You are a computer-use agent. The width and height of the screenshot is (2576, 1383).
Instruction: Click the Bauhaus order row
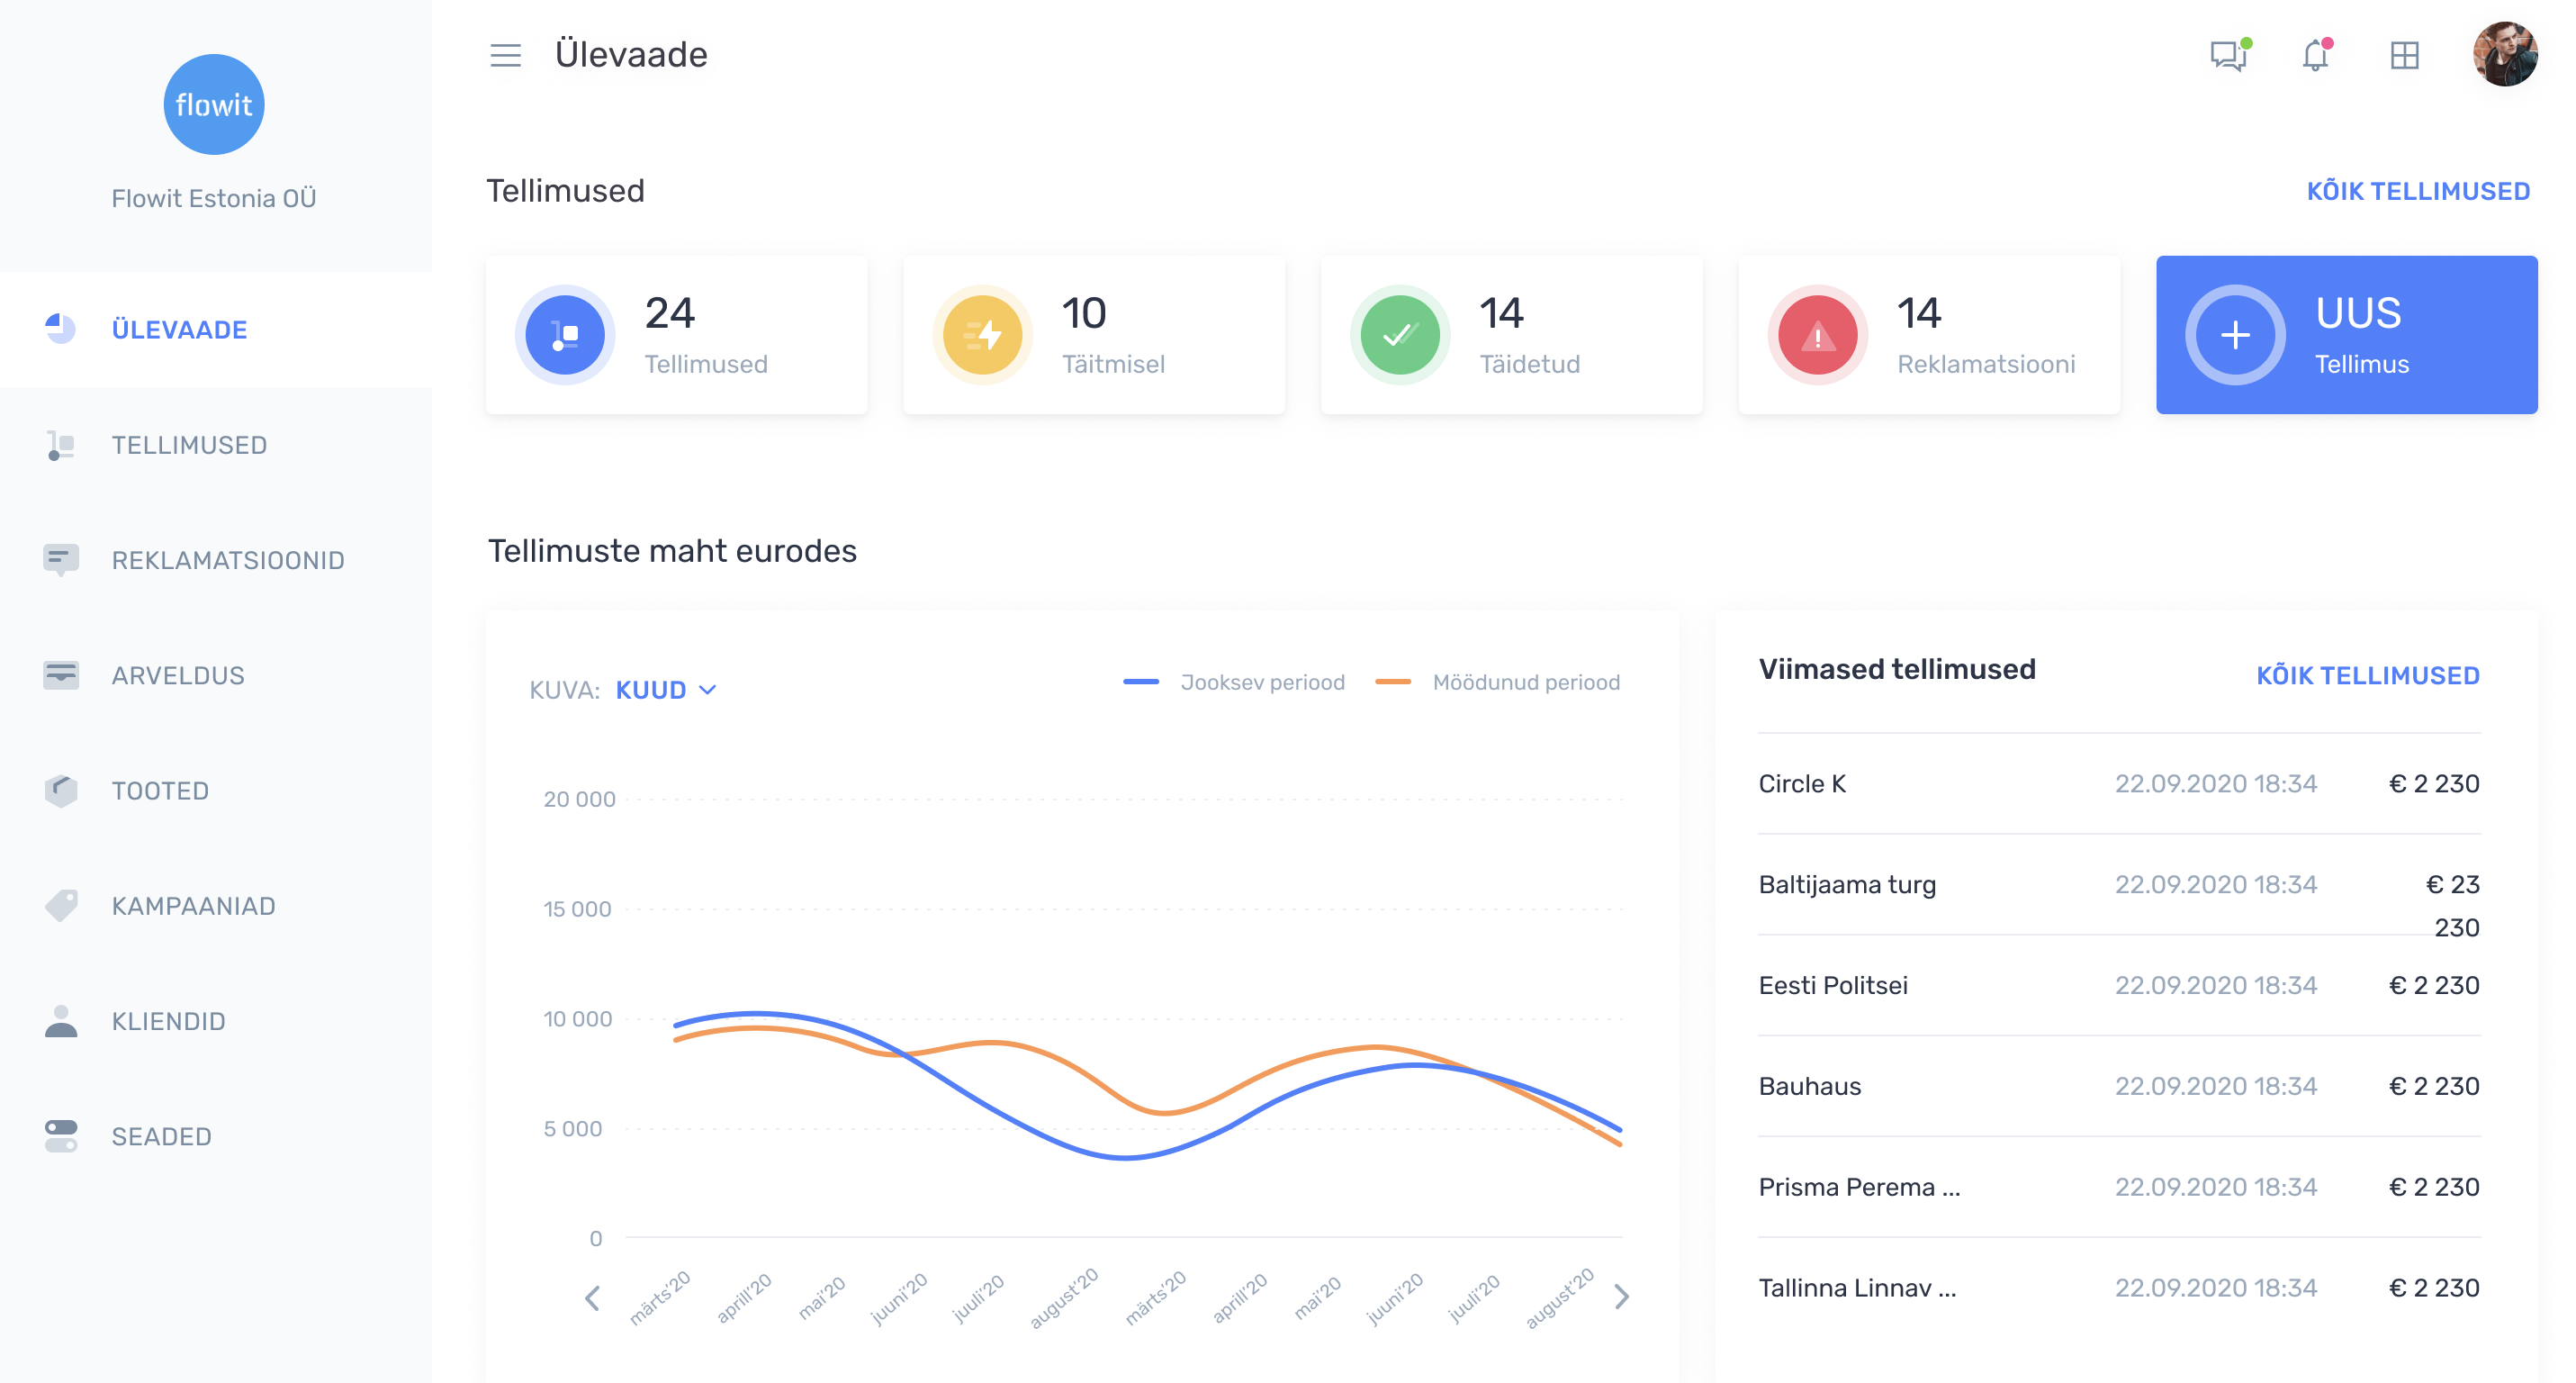coord(2119,1086)
